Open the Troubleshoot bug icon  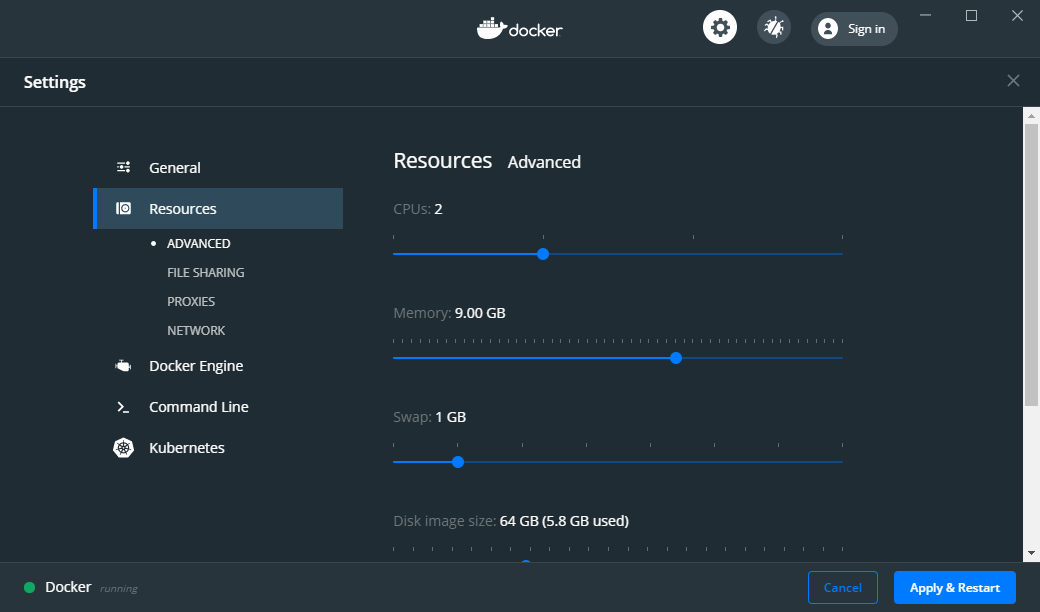773,27
